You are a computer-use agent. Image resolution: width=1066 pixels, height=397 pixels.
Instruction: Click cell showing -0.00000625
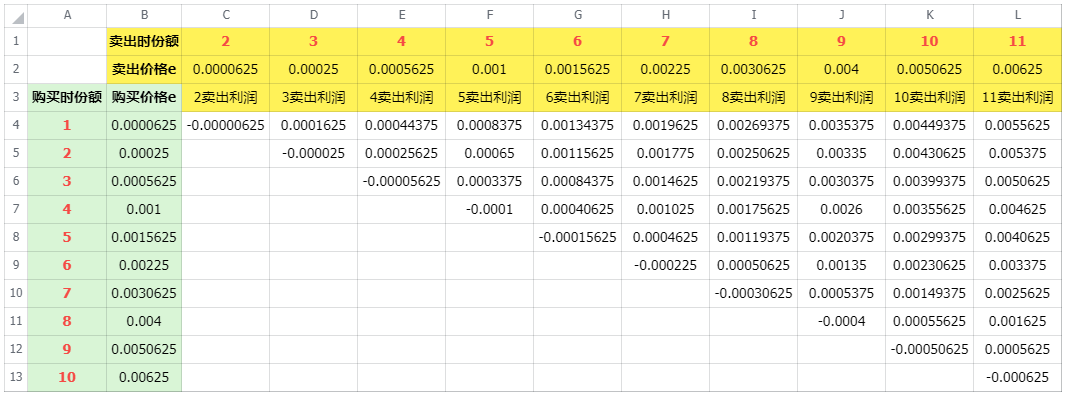(x=226, y=125)
